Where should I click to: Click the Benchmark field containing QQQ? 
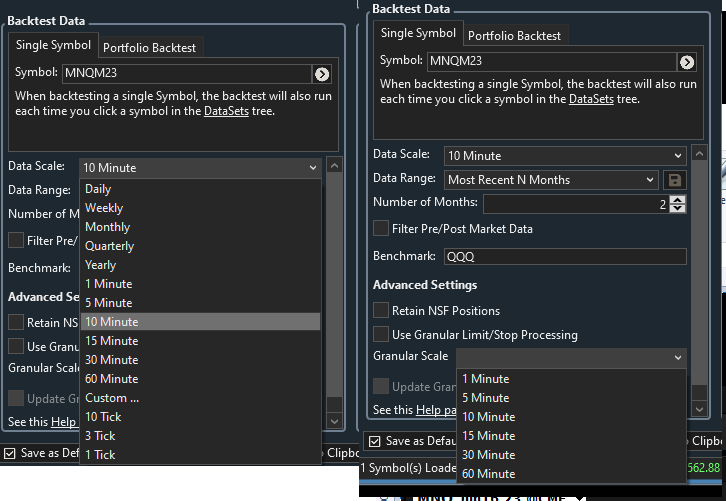click(x=565, y=257)
